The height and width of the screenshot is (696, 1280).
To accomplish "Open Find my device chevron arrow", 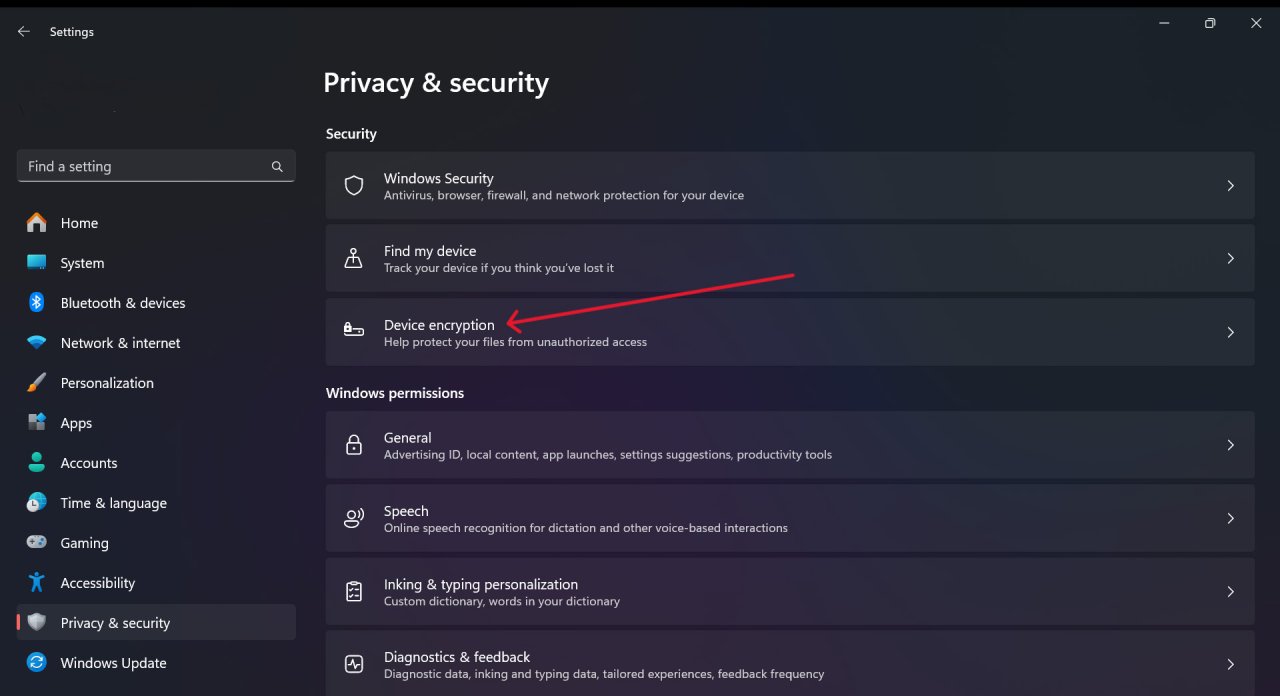I will pyautogui.click(x=1231, y=259).
